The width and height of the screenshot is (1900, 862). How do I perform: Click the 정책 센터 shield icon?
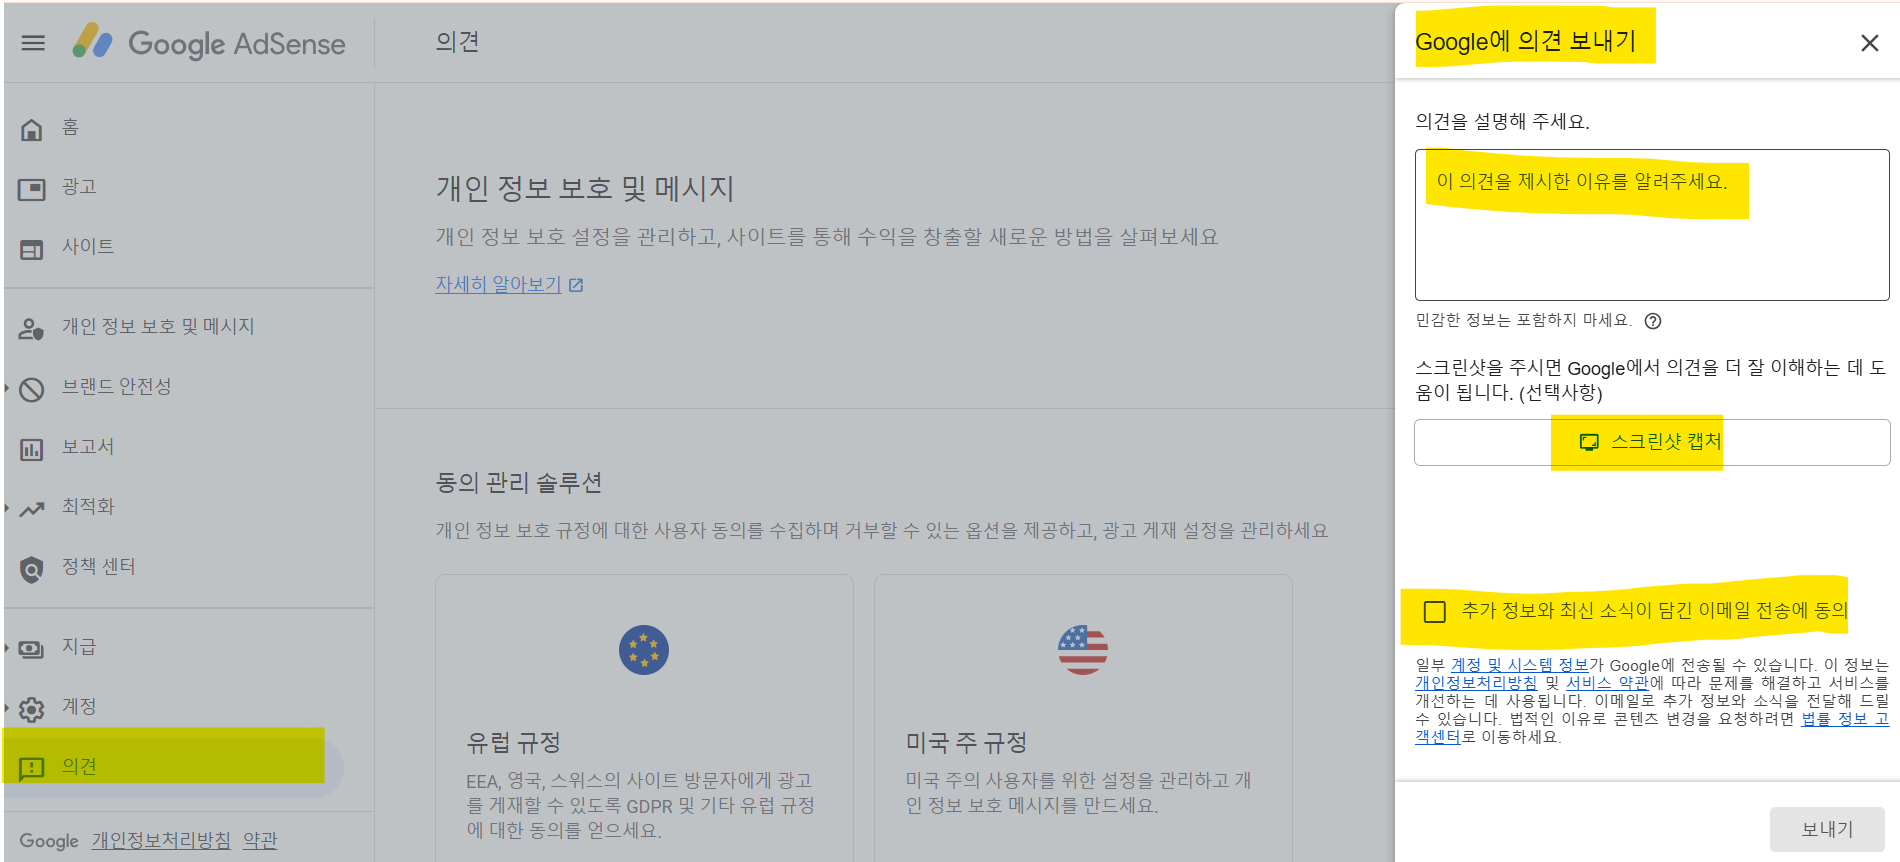[x=32, y=569]
